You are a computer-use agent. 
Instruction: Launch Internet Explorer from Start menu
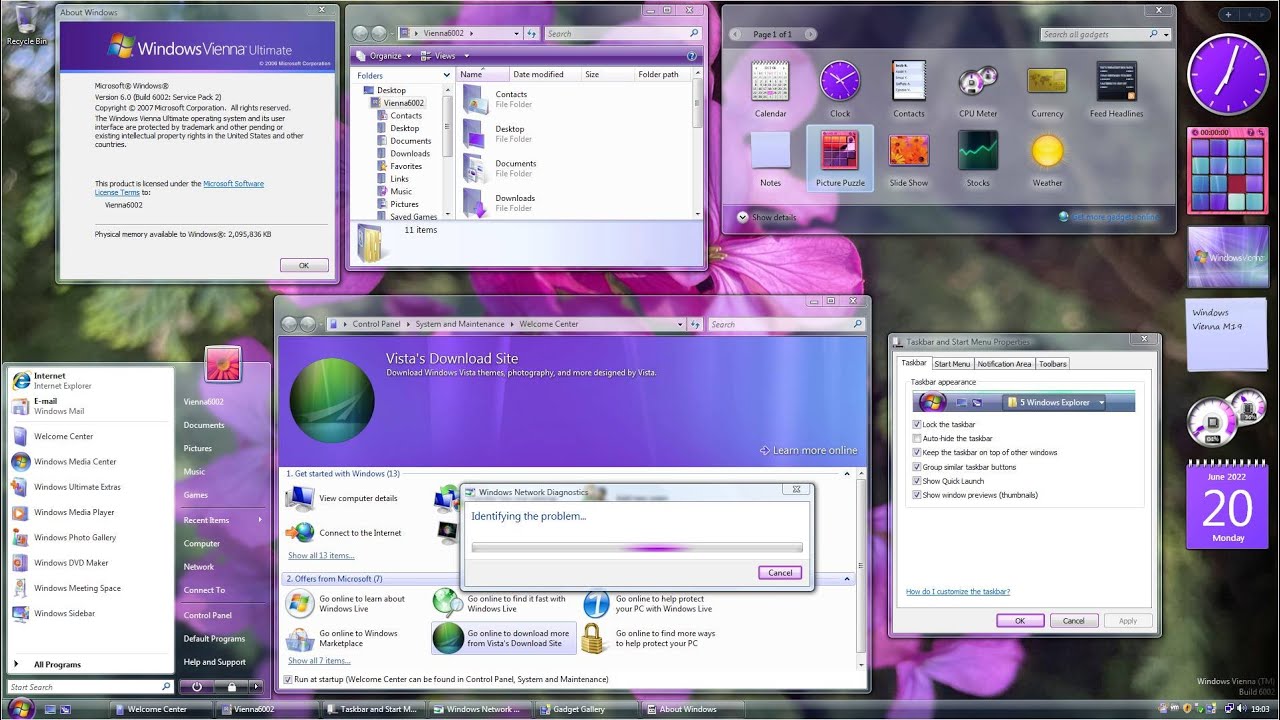pyautogui.click(x=90, y=381)
